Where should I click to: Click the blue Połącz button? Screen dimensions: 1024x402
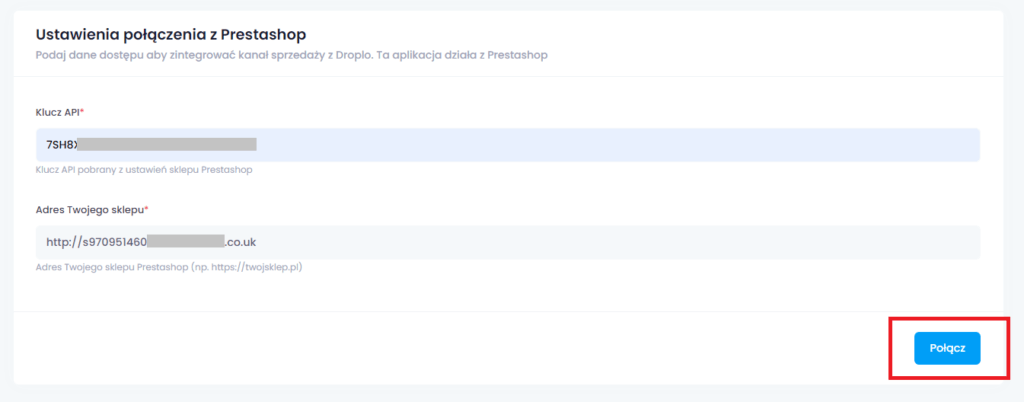947,348
